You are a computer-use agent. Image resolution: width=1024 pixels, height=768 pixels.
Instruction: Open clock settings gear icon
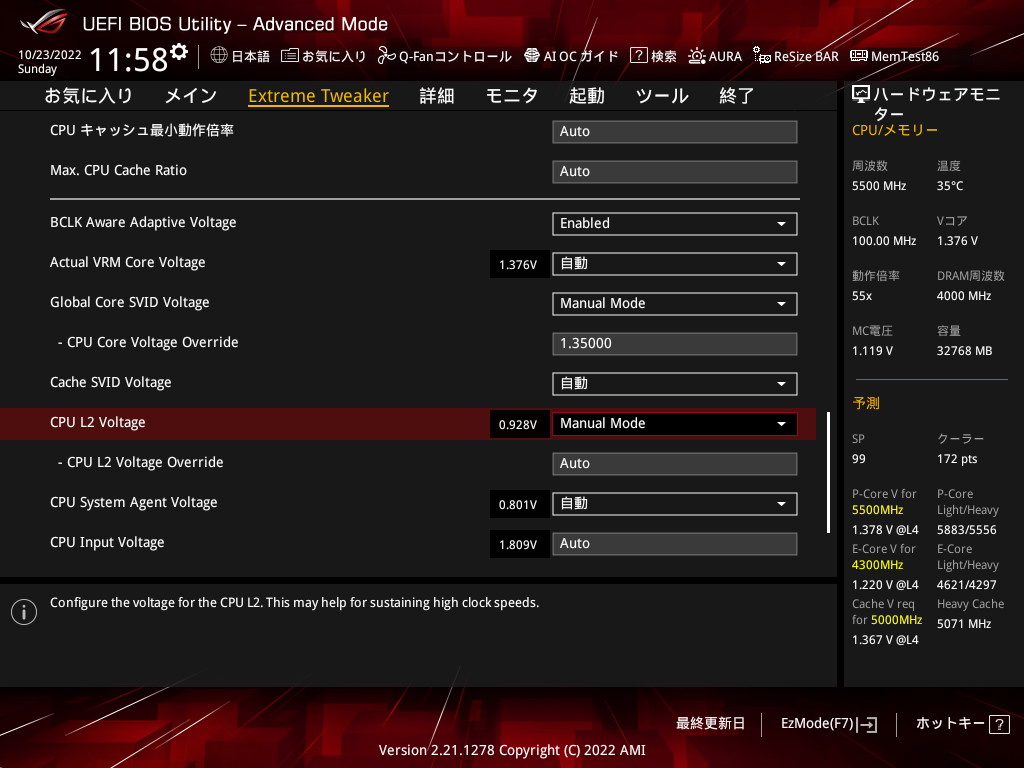[x=178, y=52]
